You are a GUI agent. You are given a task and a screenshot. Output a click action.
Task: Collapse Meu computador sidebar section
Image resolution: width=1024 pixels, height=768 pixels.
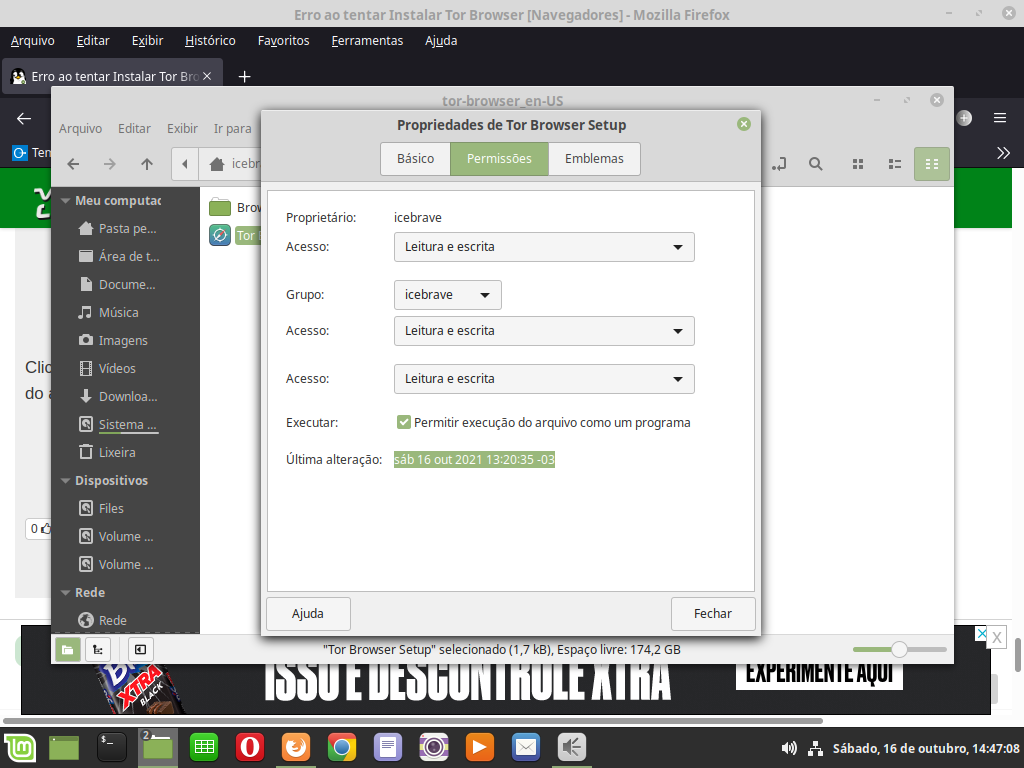pyautogui.click(x=65, y=201)
